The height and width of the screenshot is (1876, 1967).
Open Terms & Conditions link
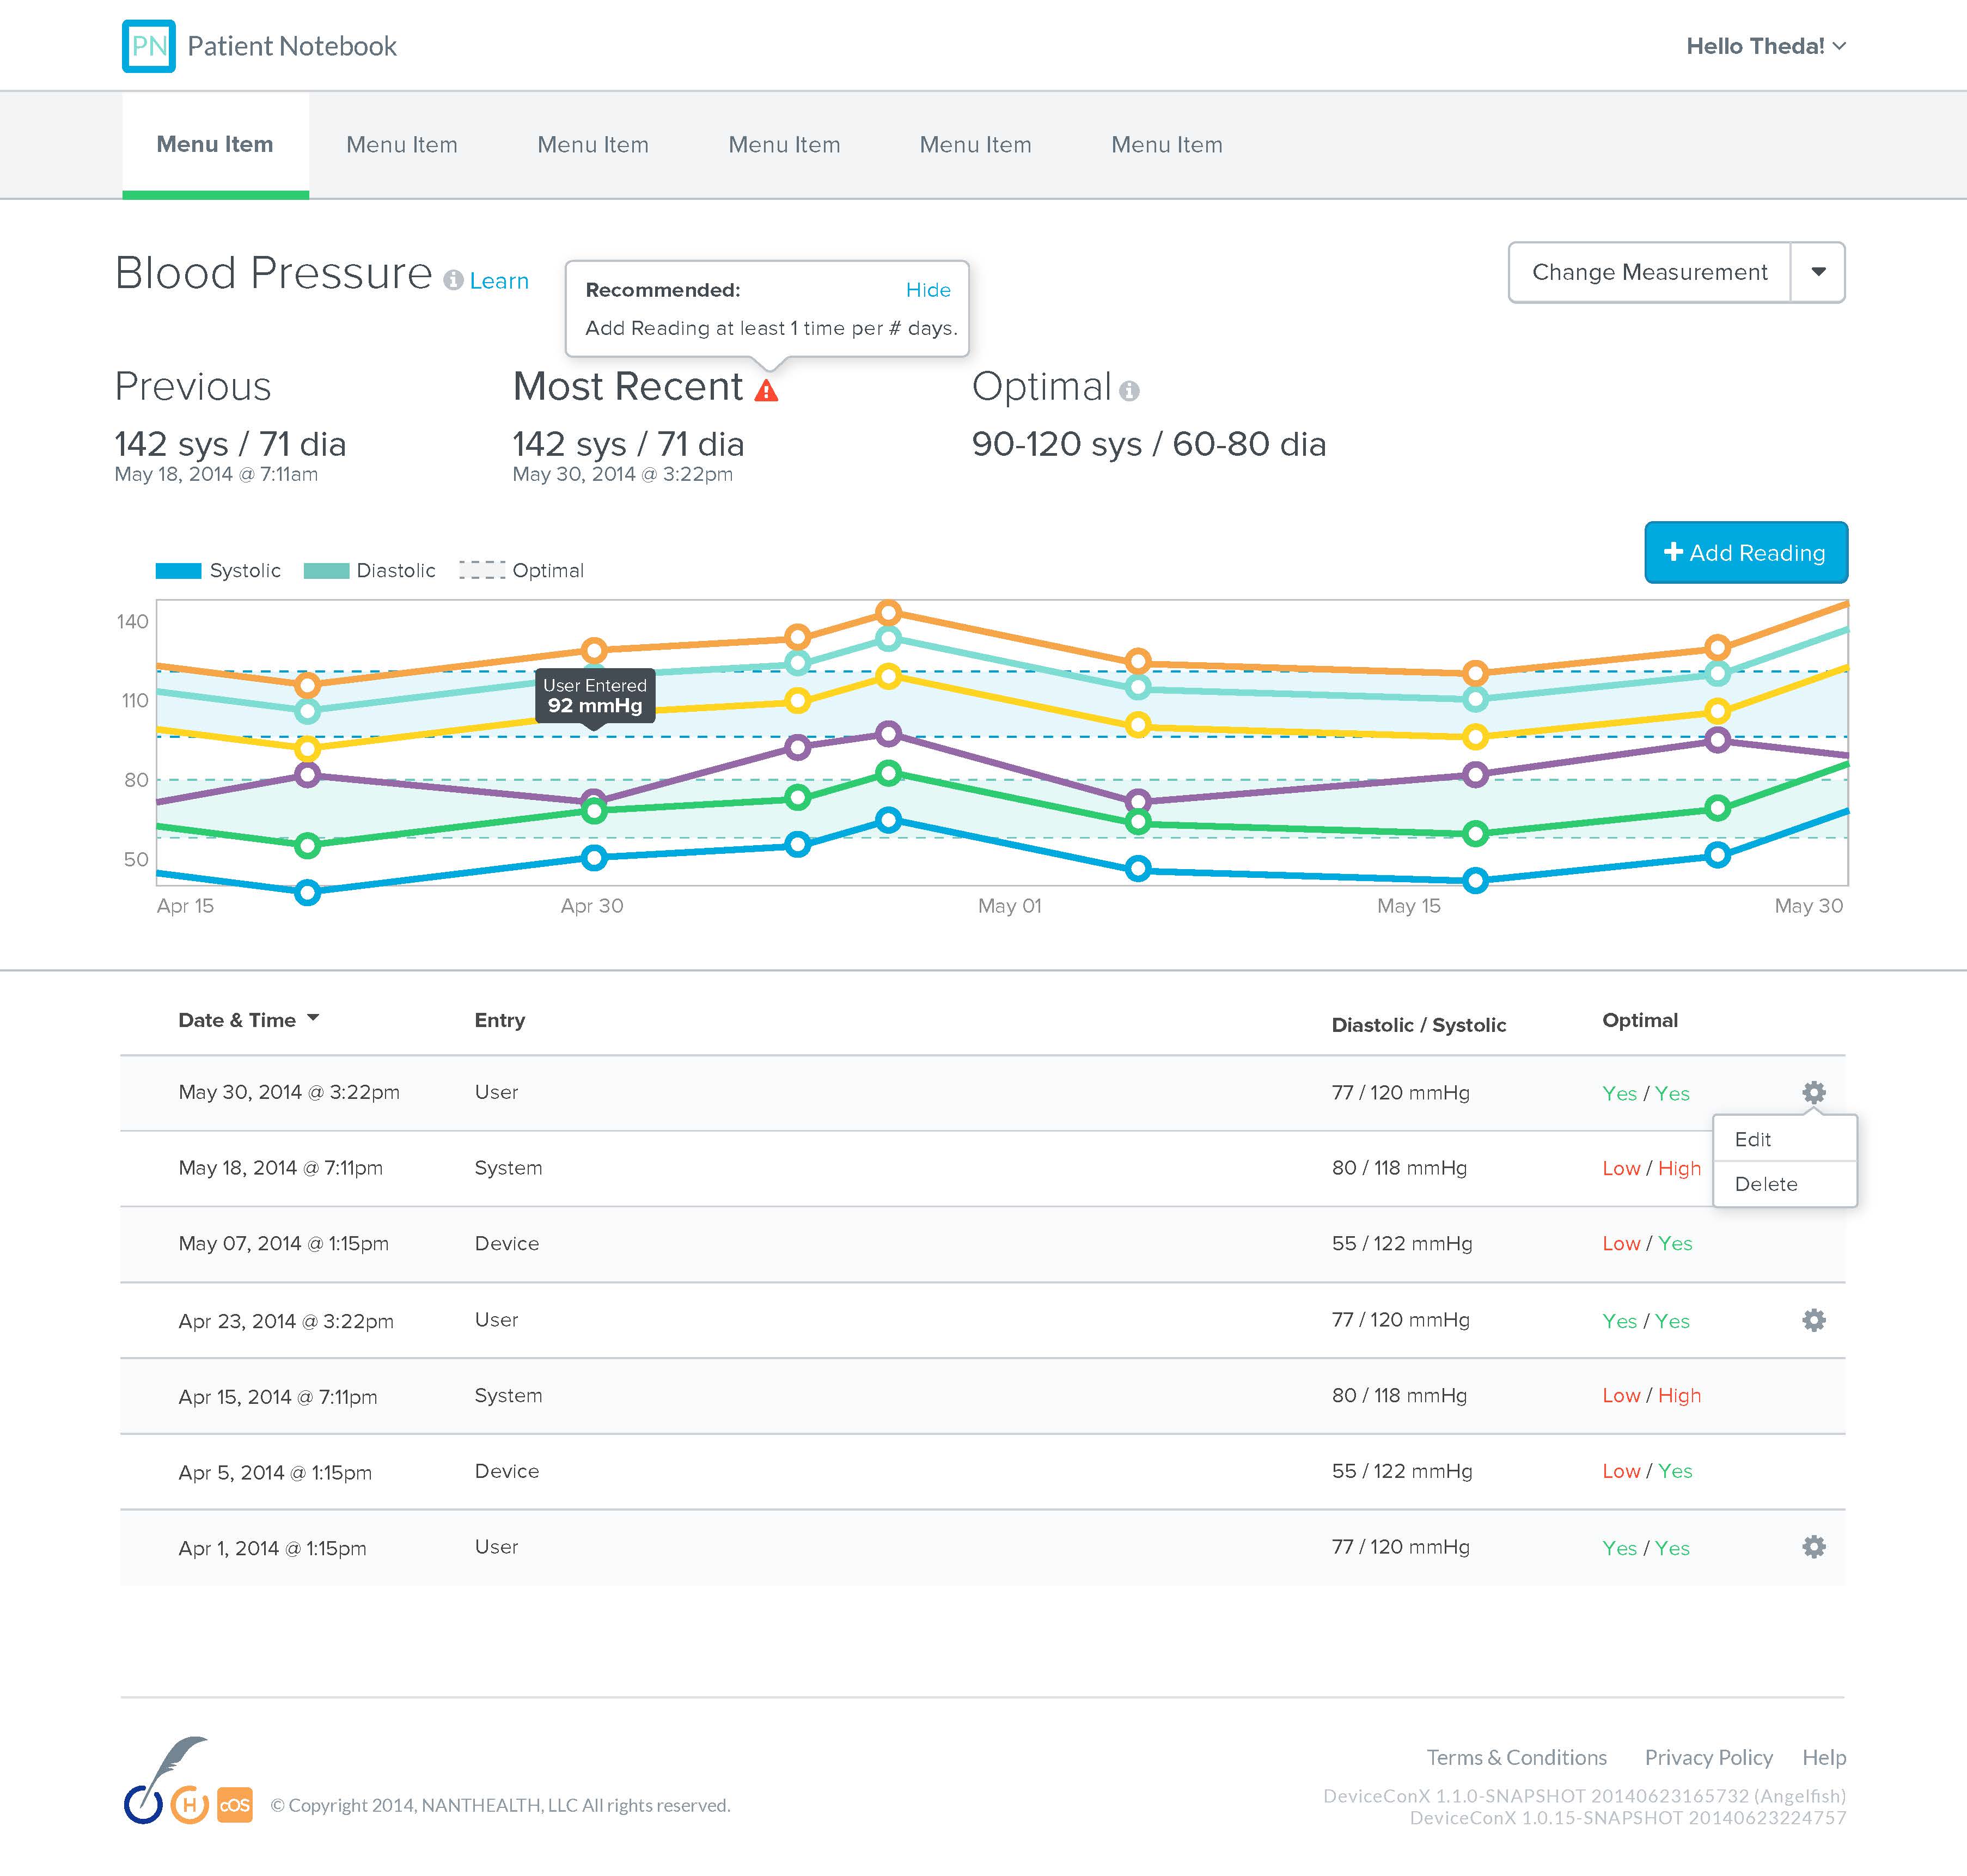click(1516, 1757)
